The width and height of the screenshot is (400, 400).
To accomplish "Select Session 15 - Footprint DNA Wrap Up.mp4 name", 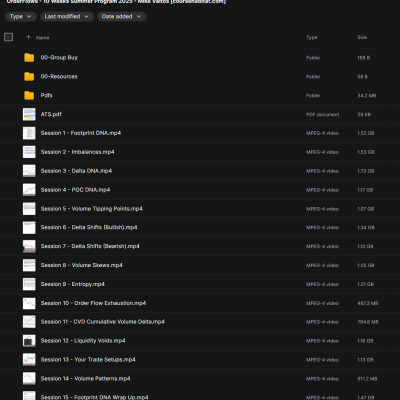I will coord(94,397).
